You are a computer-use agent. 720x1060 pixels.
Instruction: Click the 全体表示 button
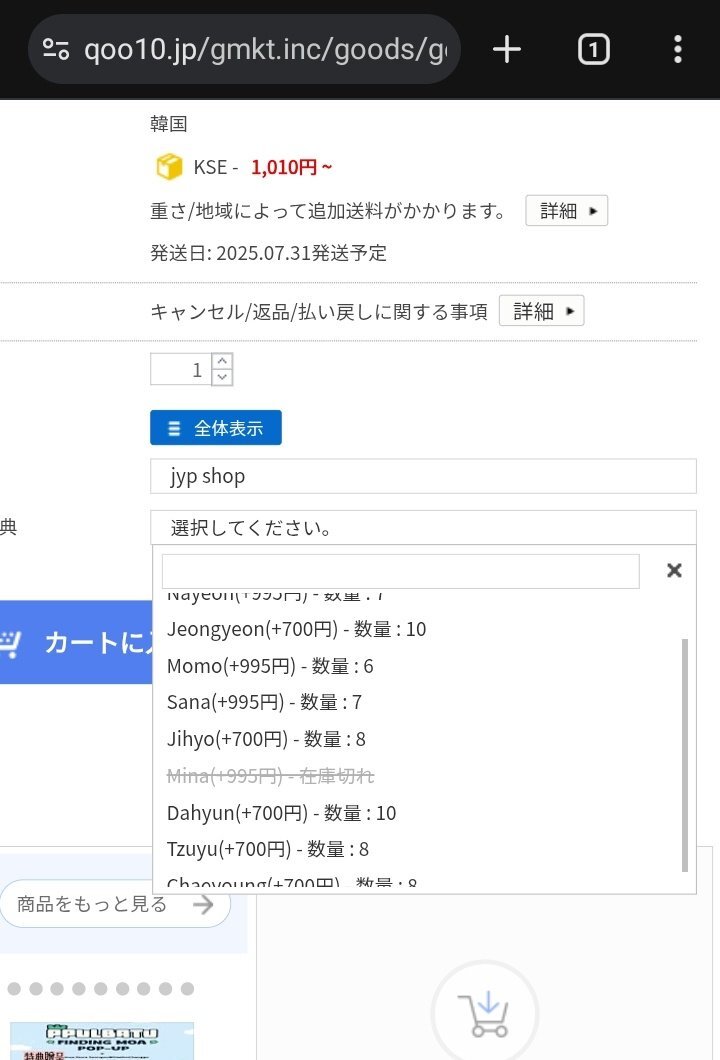click(x=216, y=427)
